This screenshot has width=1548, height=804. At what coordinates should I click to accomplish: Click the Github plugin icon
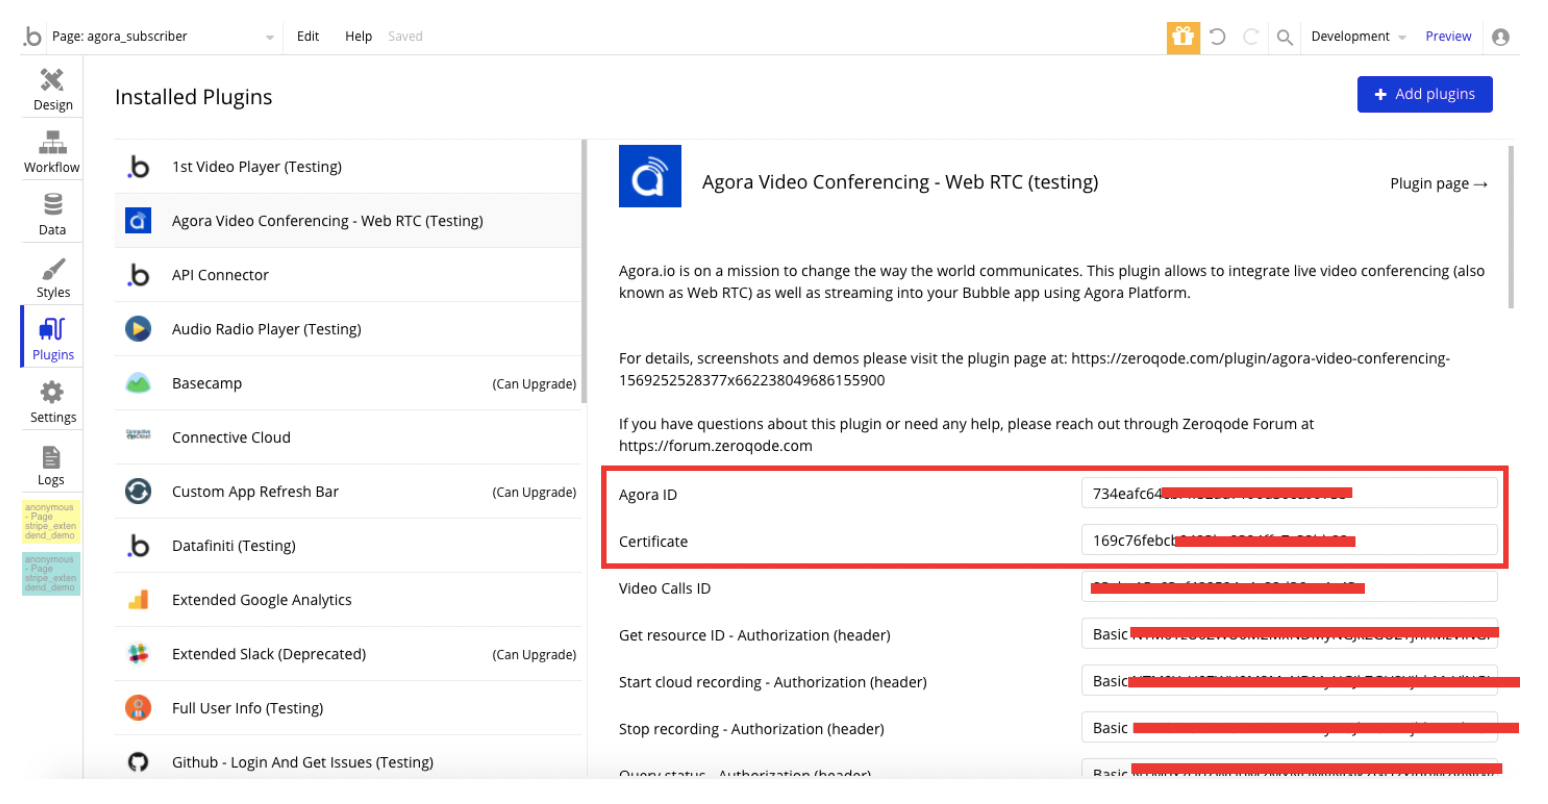(x=138, y=762)
